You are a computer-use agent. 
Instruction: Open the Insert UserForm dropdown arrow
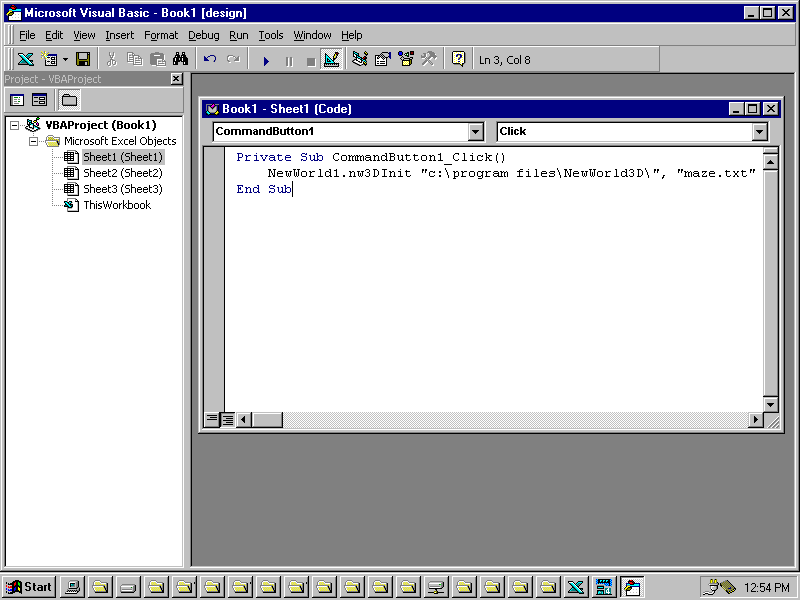[65, 60]
